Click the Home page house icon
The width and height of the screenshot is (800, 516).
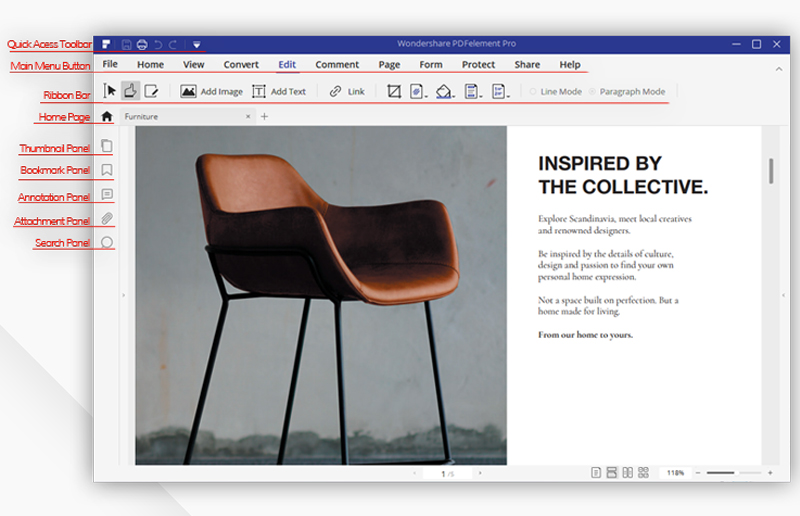tap(107, 116)
